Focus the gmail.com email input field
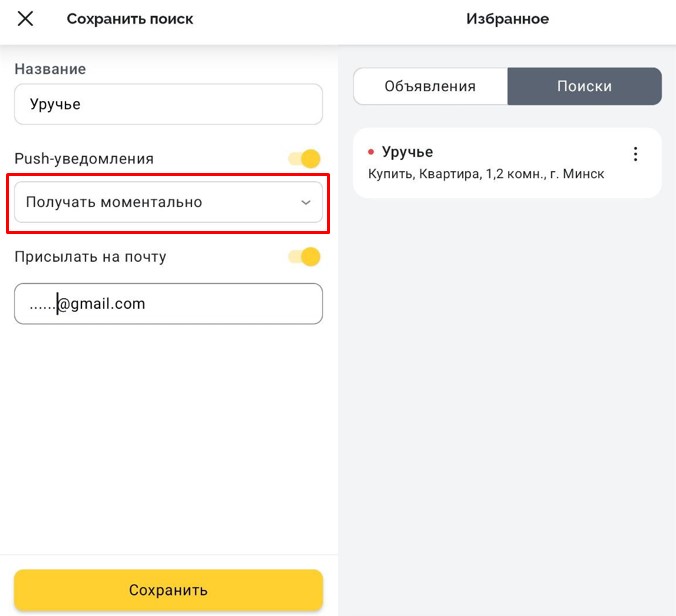 click(x=168, y=303)
